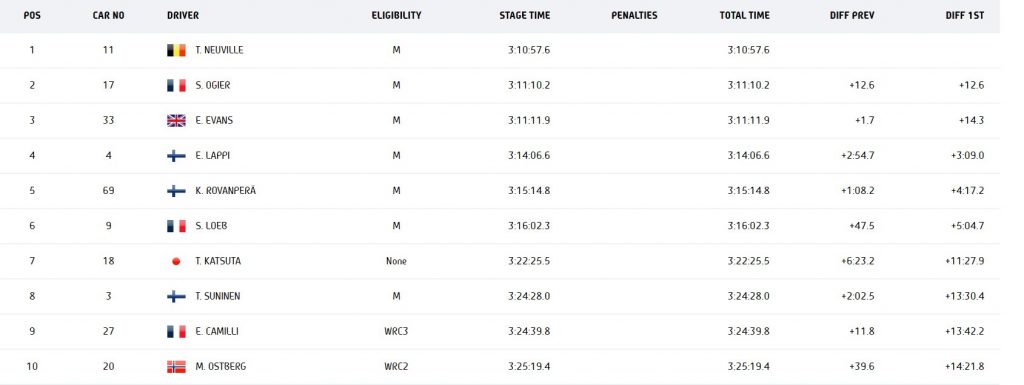This screenshot has width=1024, height=385.
Task: Sort by the POS column header
Action: 32,16
